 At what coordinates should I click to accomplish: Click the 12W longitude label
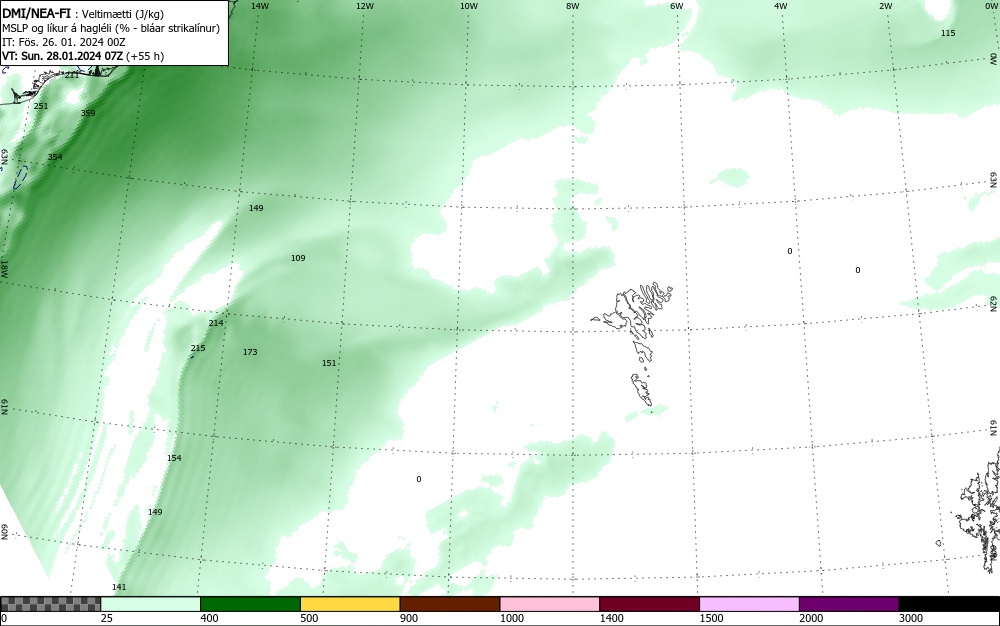[364, 6]
